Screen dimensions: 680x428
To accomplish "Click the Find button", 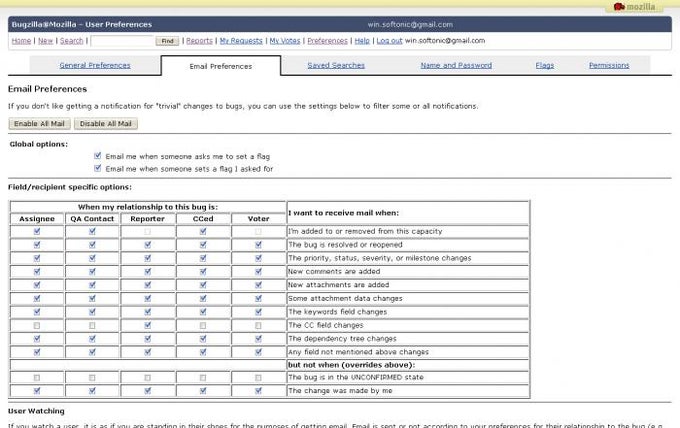I will click(x=167, y=41).
